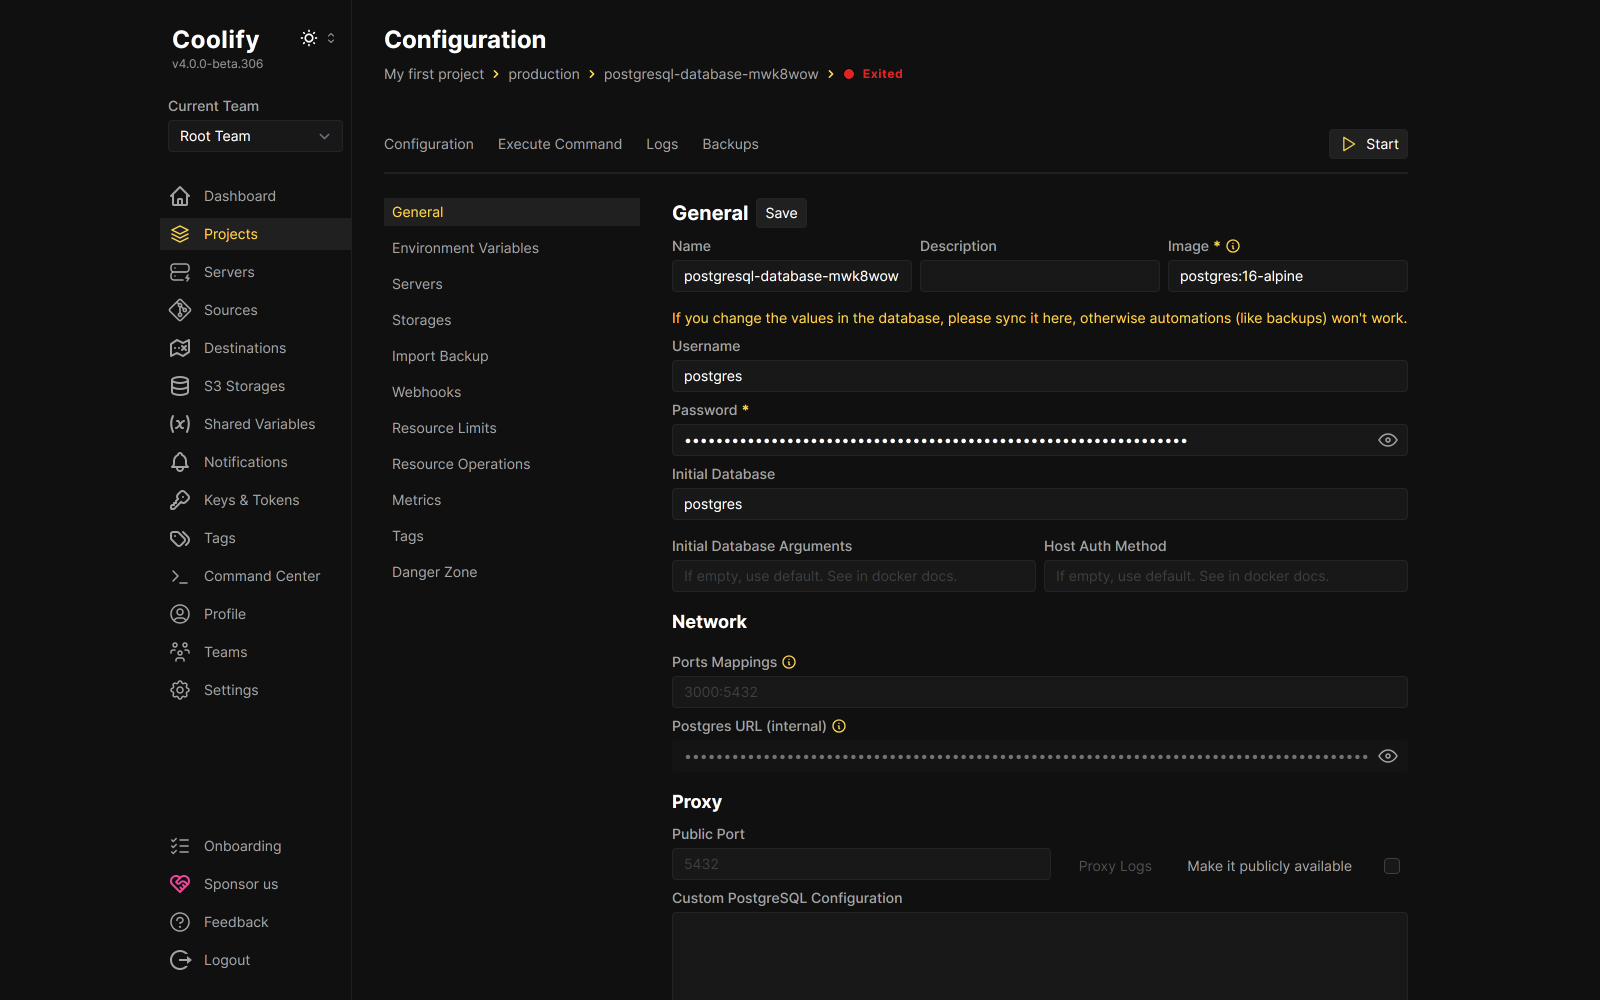Click the Notifications bell icon
1600x1000 pixels.
(180, 462)
